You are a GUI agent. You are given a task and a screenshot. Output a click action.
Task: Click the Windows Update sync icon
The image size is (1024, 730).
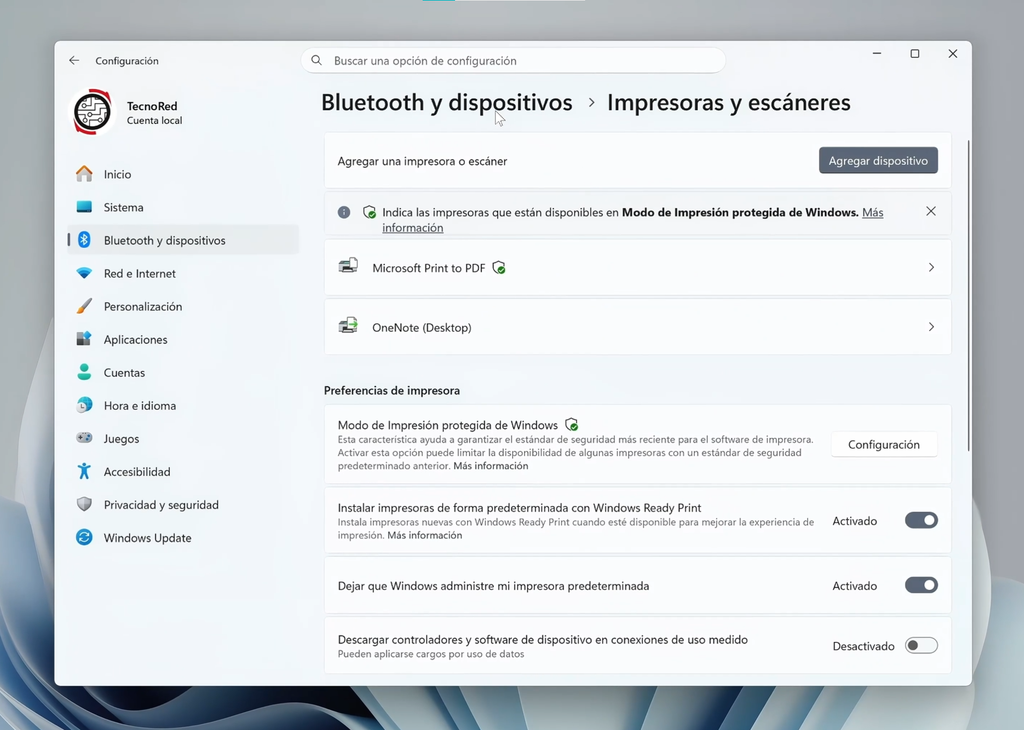click(x=84, y=537)
